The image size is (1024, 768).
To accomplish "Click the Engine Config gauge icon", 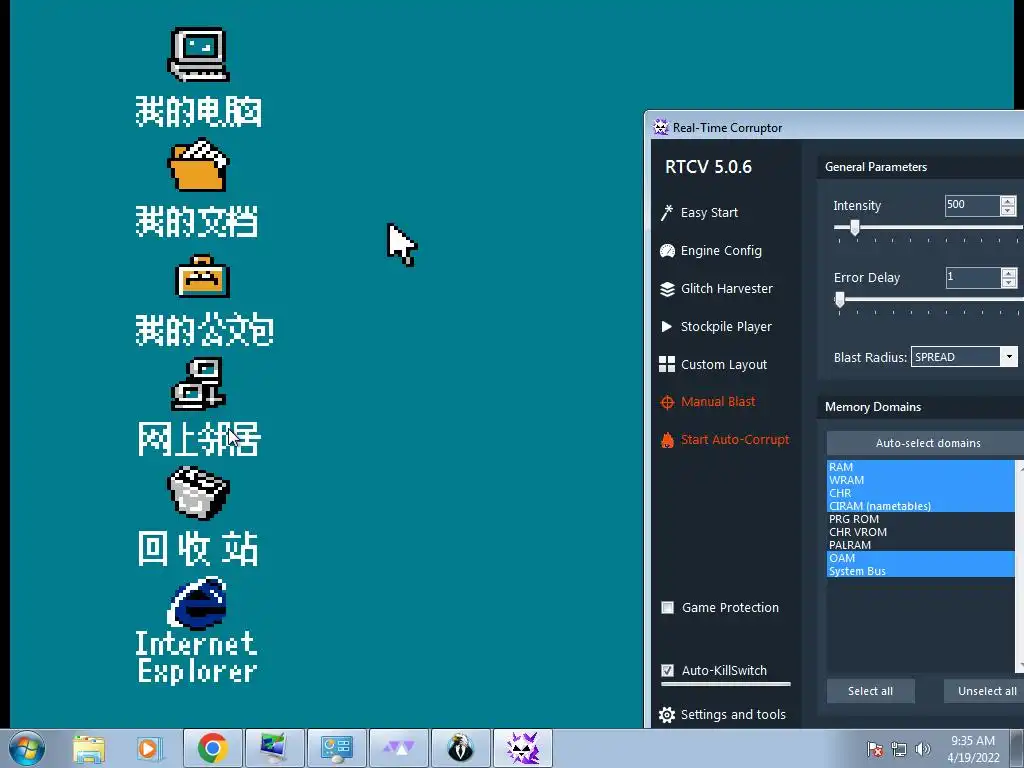I will point(667,251).
